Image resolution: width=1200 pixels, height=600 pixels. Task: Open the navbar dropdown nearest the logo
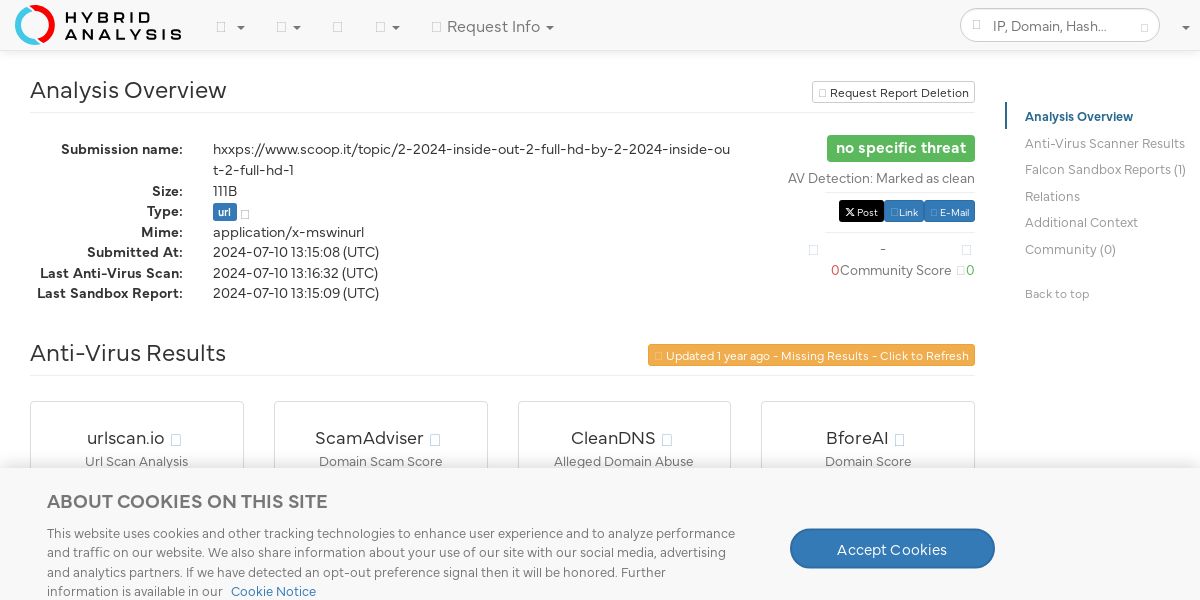(230, 27)
